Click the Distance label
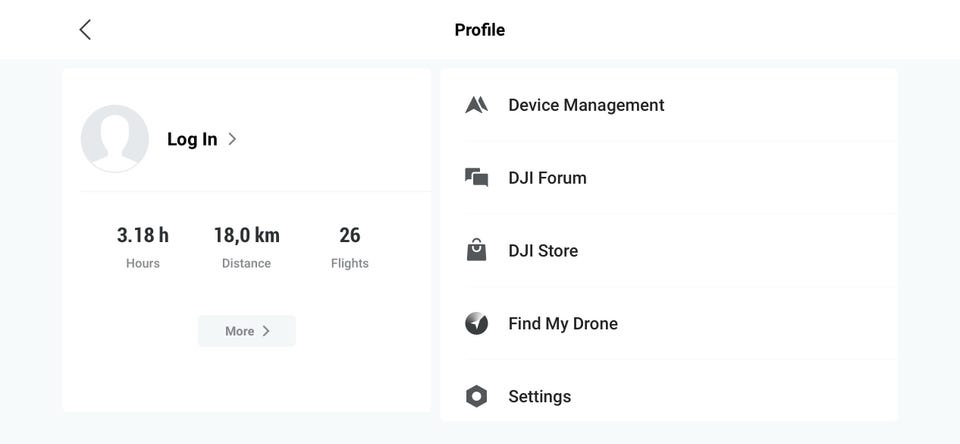The width and height of the screenshot is (960, 444). point(246,263)
